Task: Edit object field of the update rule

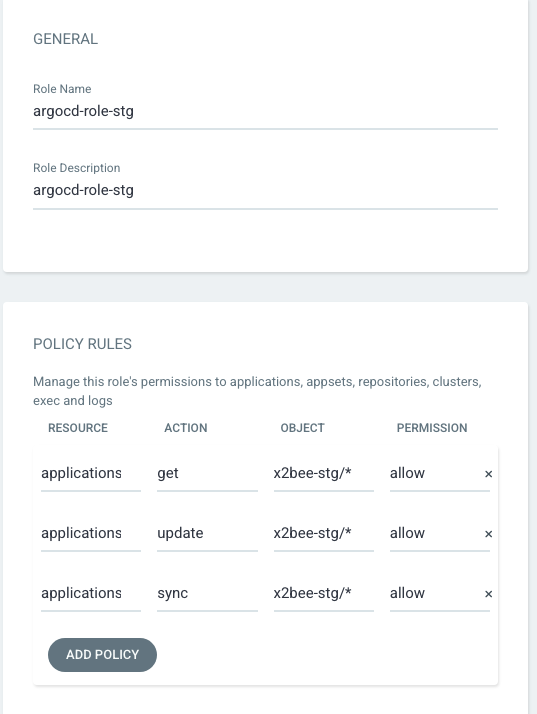Action: (x=323, y=533)
